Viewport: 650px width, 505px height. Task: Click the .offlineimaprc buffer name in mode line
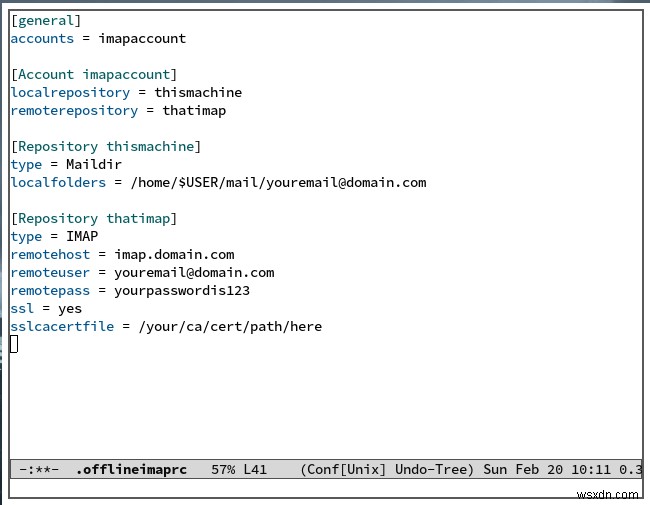click(131, 469)
